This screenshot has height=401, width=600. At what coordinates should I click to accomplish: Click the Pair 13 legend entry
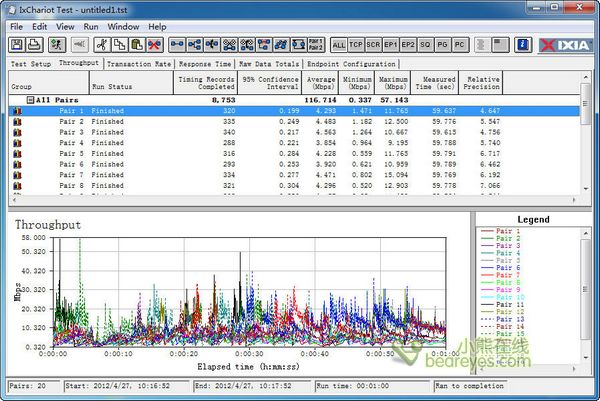[x=502, y=319]
